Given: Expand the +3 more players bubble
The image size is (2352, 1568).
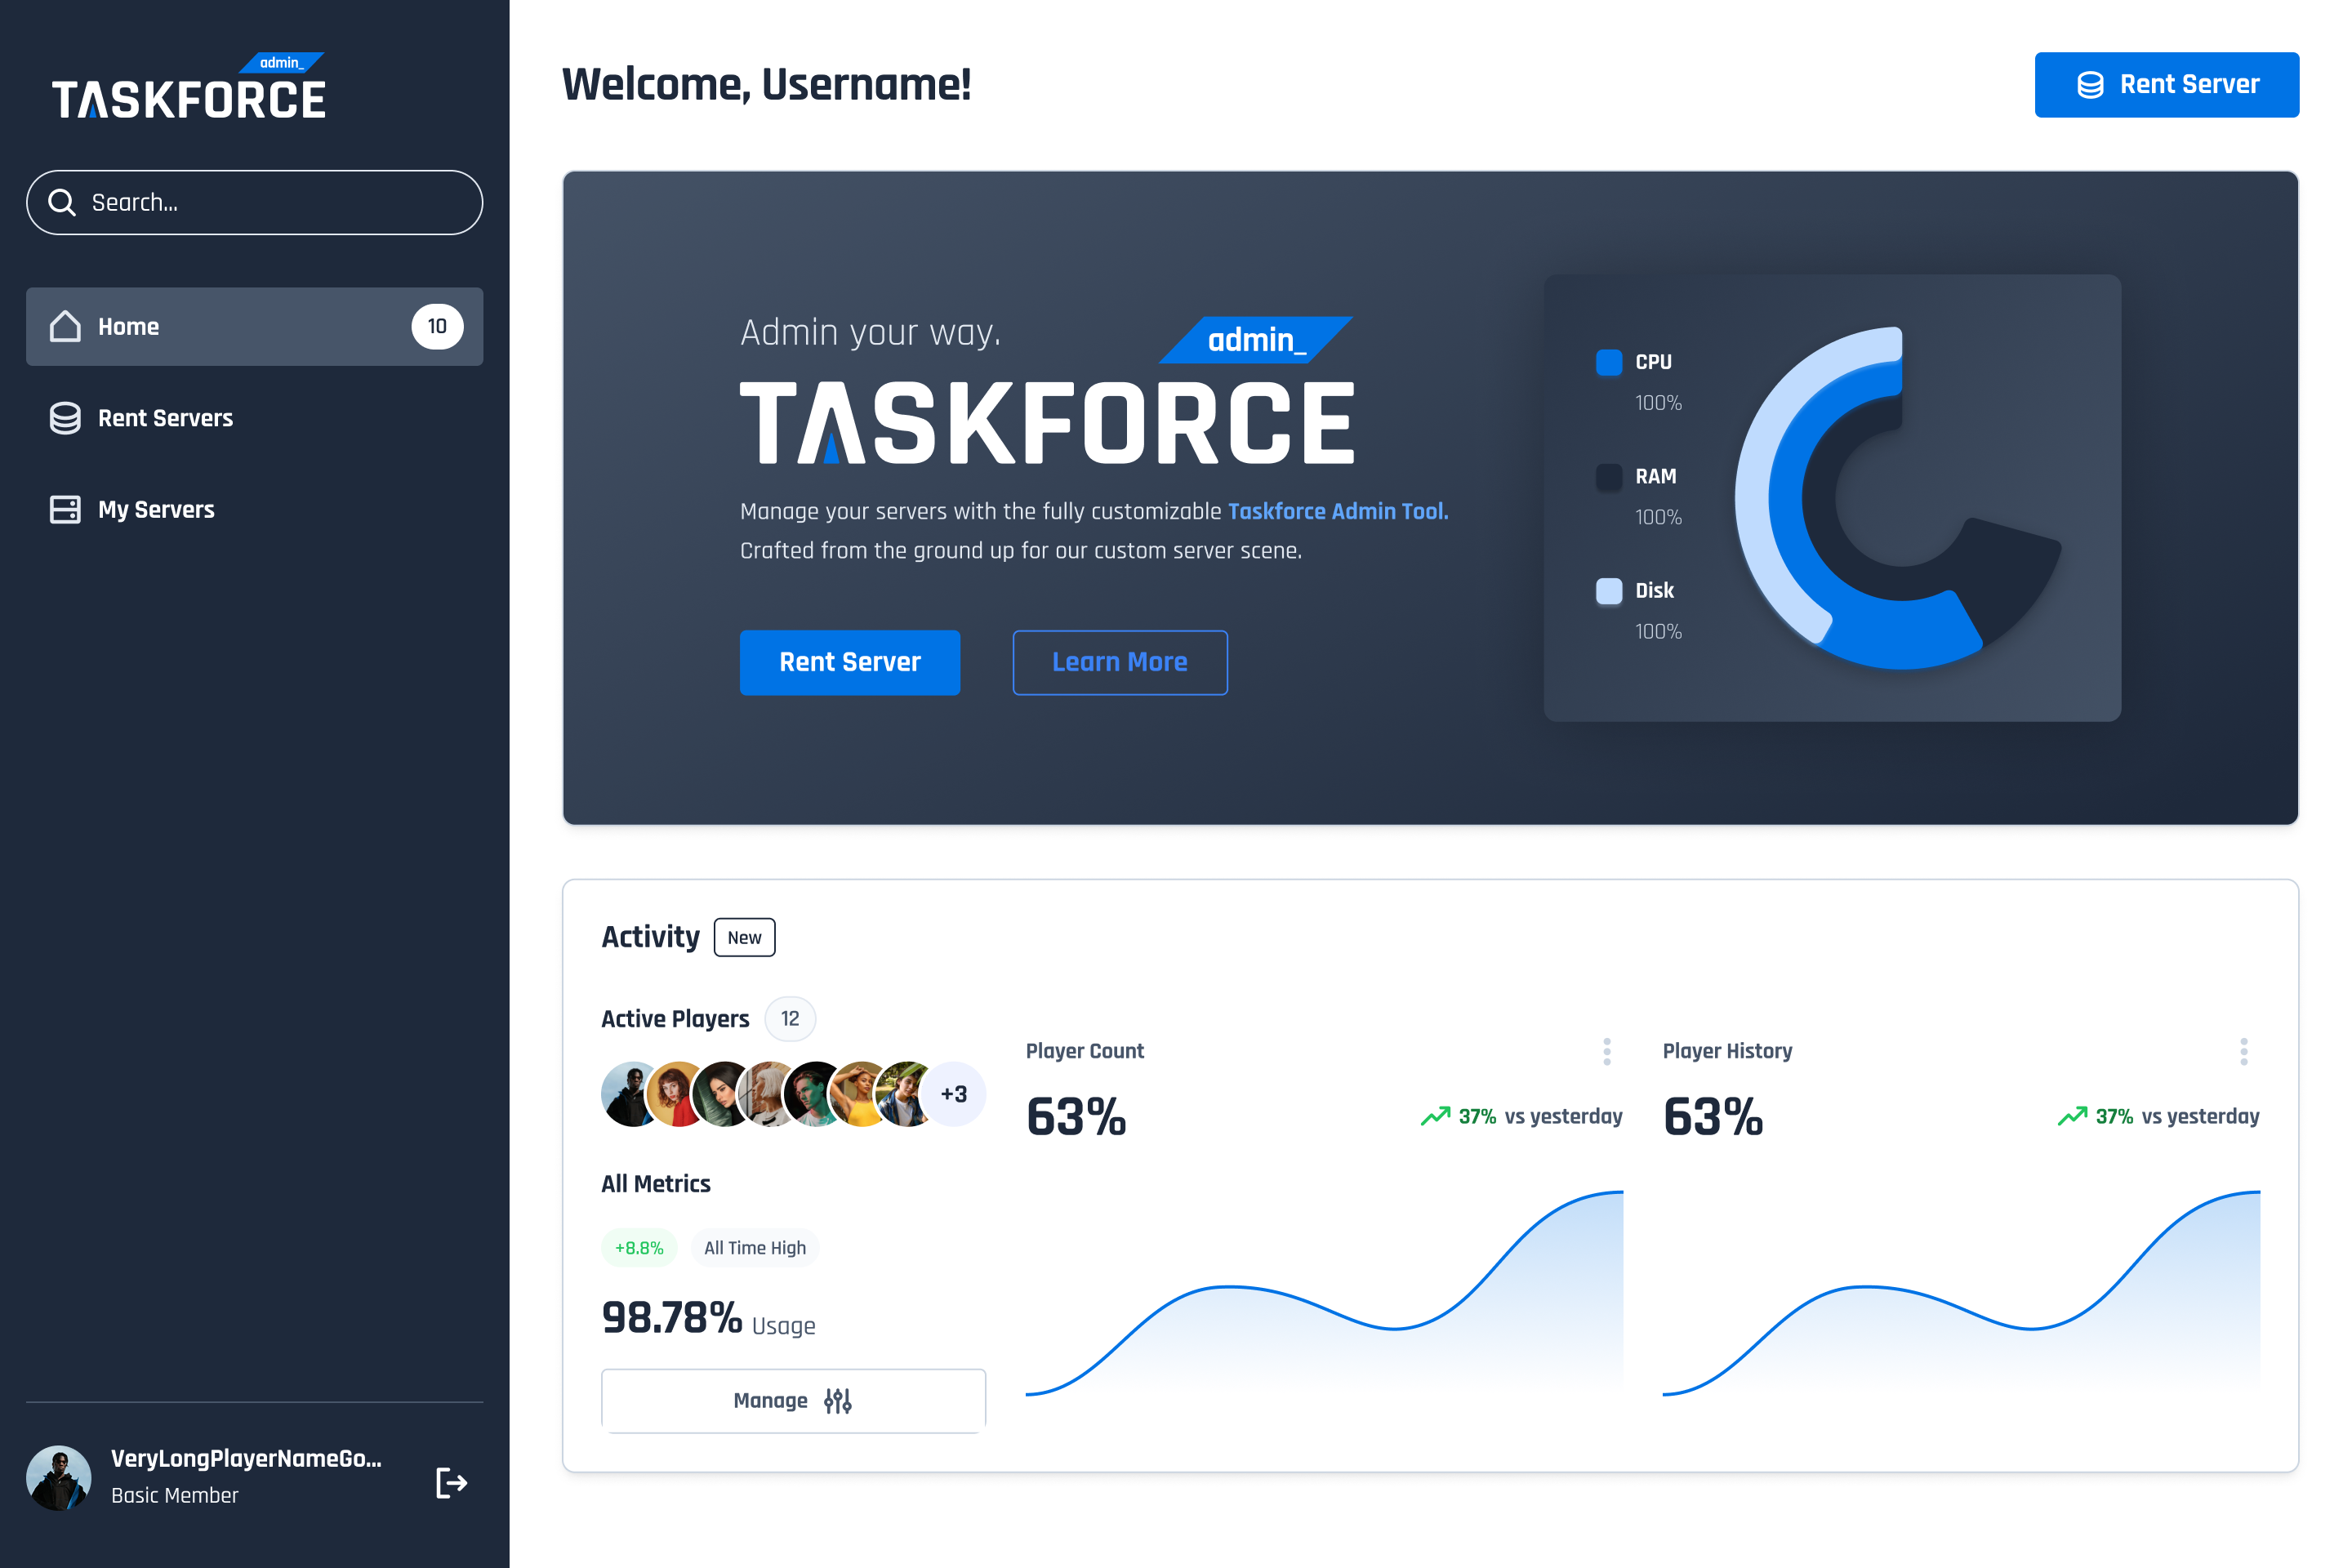Looking at the screenshot, I should pyautogui.click(x=953, y=1094).
